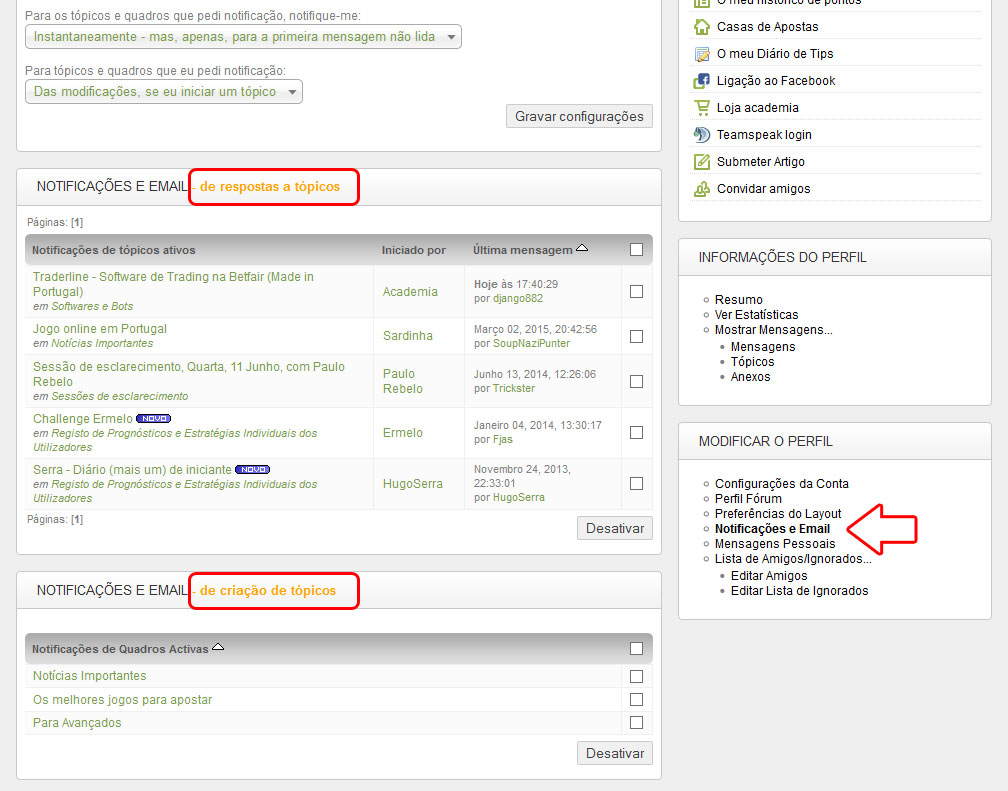The height and width of the screenshot is (791, 1008).
Task: Click the sort arrow beside Última mensagem
Action: pyautogui.click(x=582, y=249)
